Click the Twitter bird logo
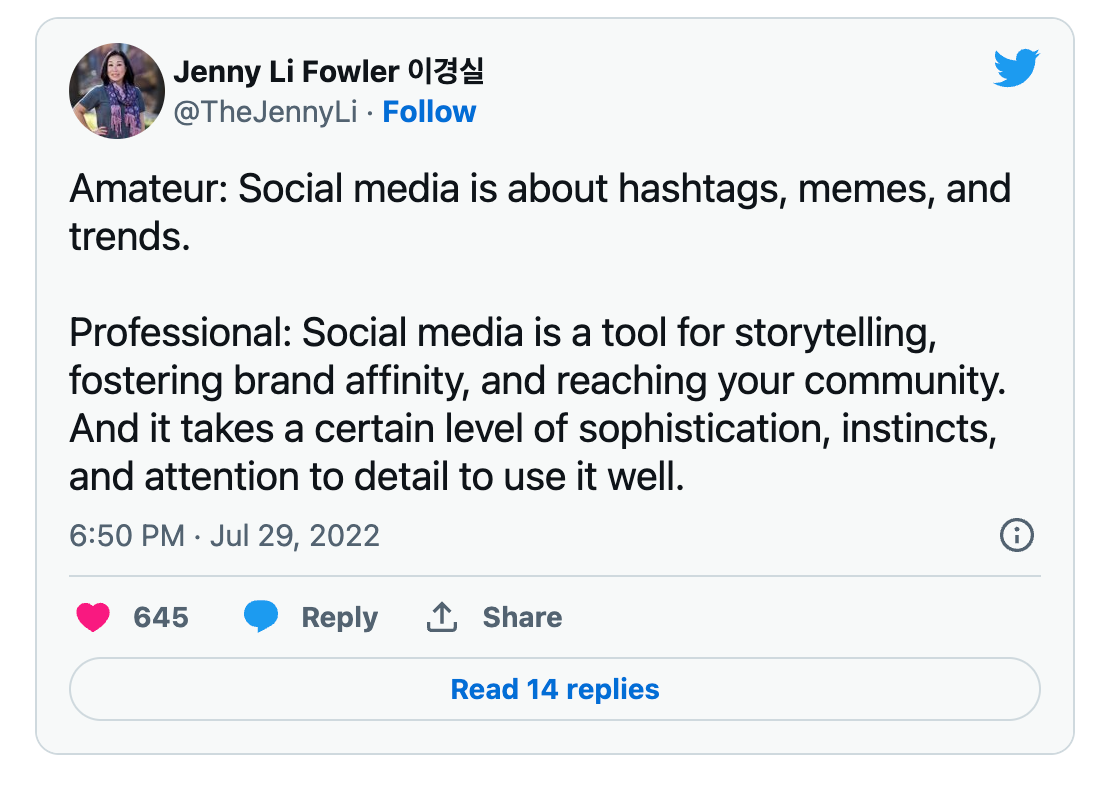 click(x=1016, y=68)
